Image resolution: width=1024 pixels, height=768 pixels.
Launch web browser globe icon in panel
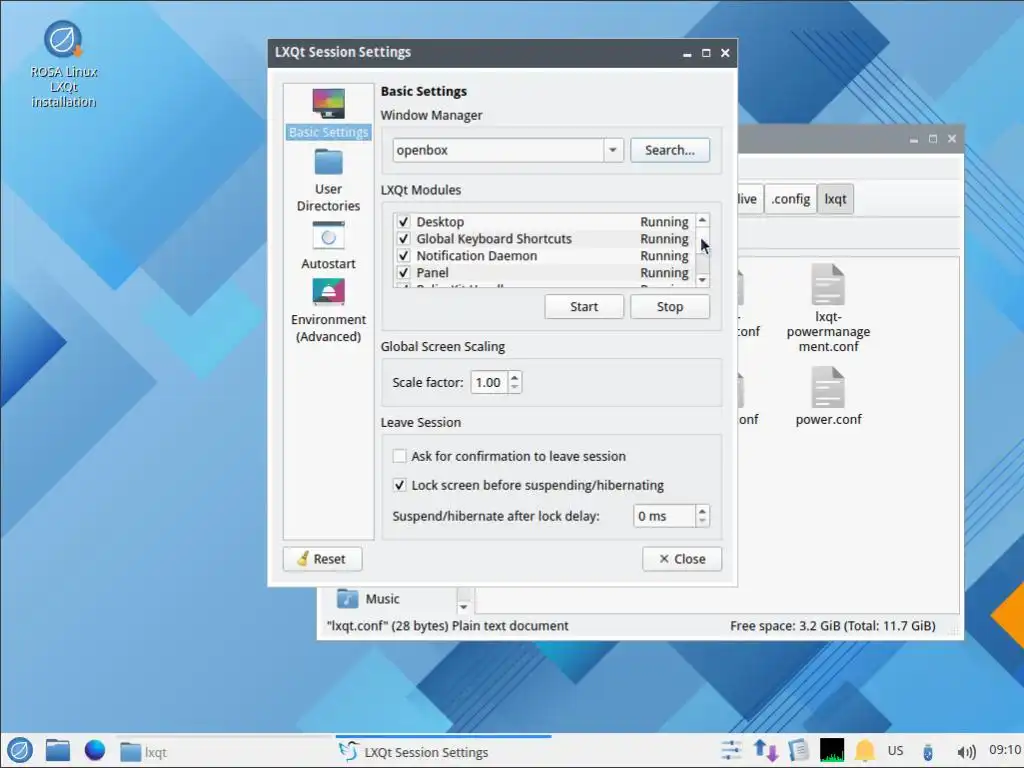(95, 750)
